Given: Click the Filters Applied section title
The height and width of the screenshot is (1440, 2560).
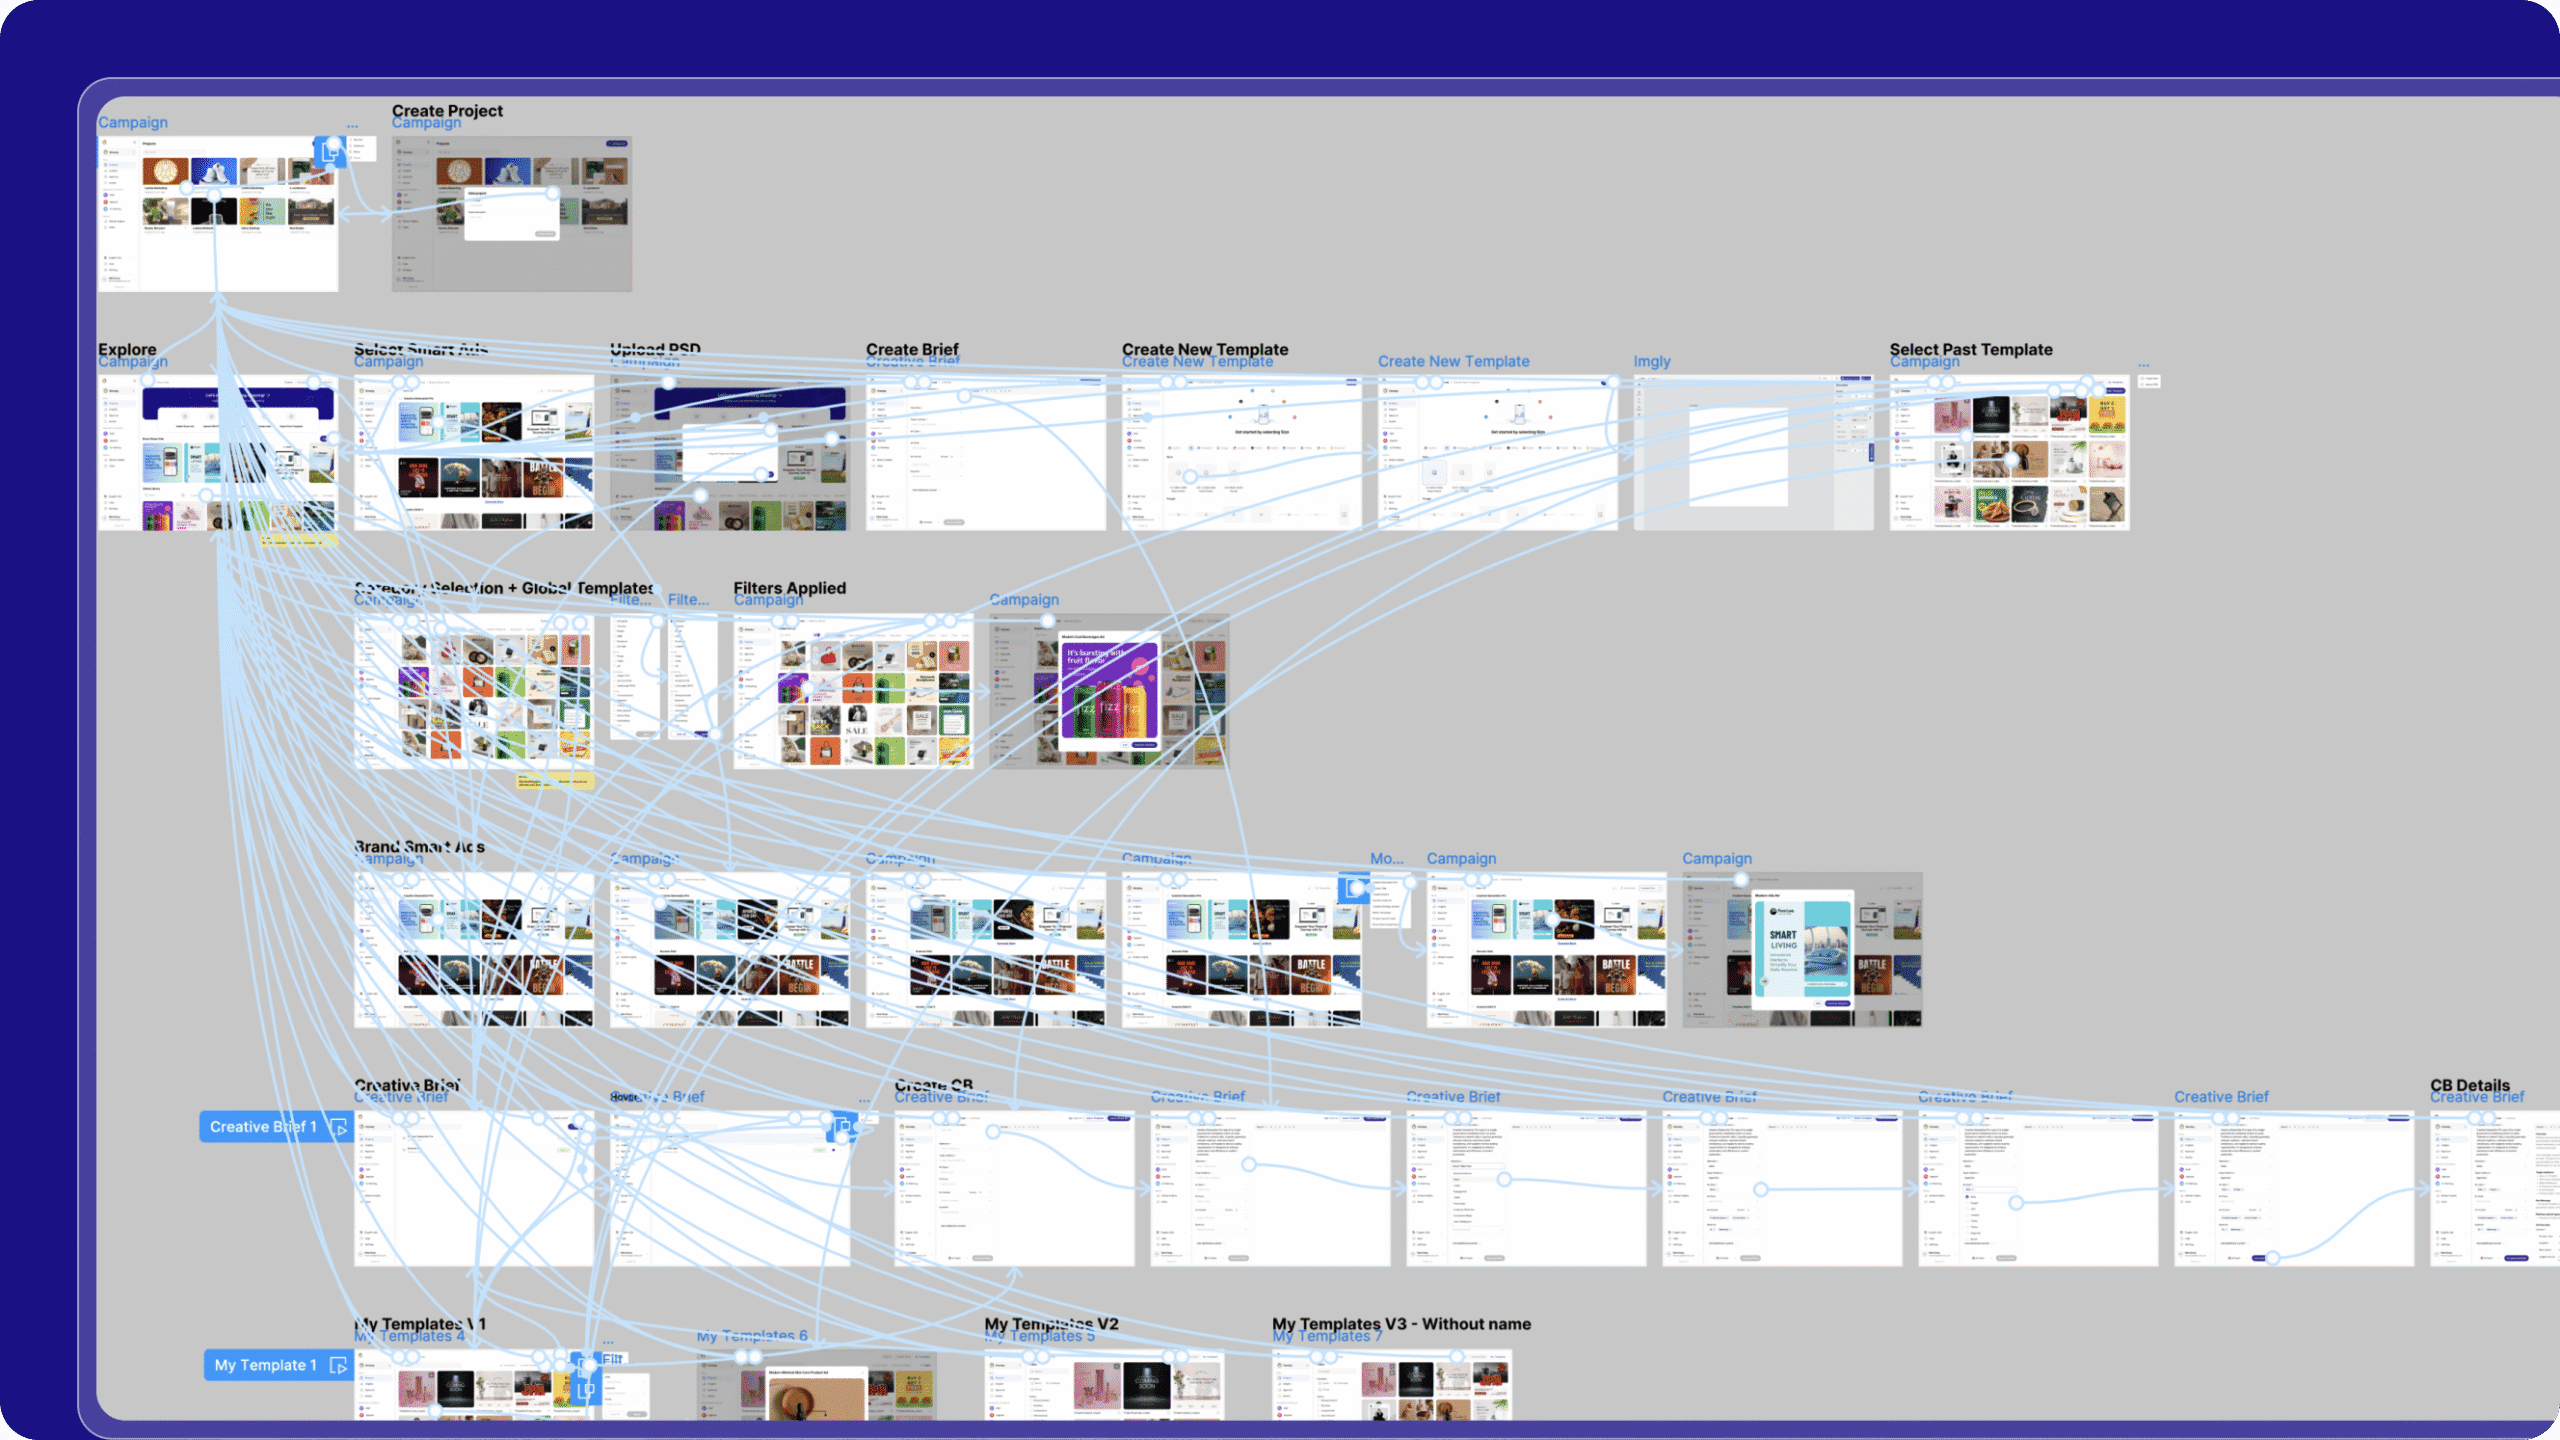Looking at the screenshot, I should click(789, 587).
